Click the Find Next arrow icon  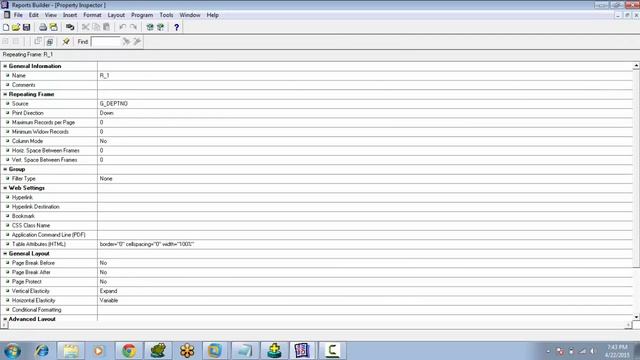[x=126, y=41]
